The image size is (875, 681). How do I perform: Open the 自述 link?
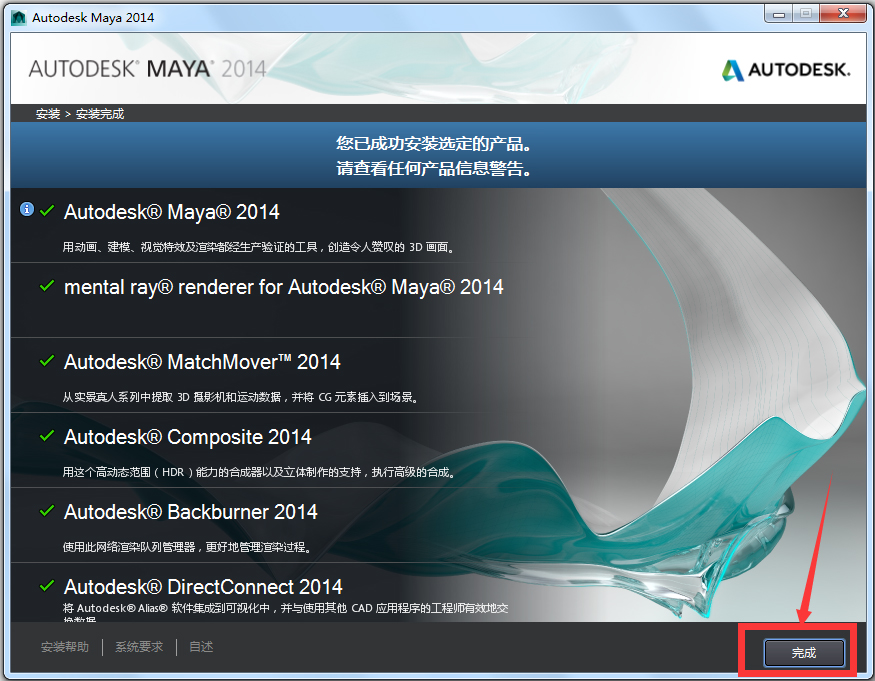(199, 647)
